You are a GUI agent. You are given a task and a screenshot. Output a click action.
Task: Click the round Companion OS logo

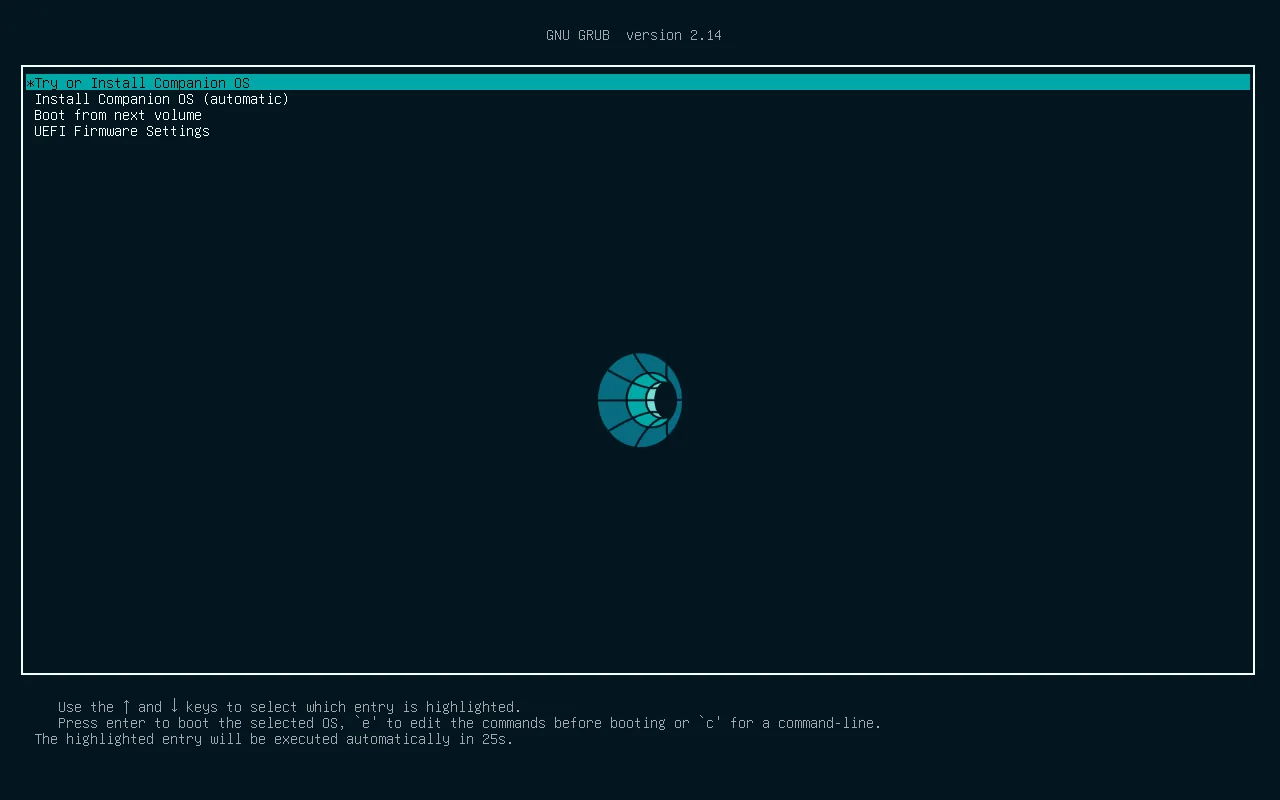(640, 400)
